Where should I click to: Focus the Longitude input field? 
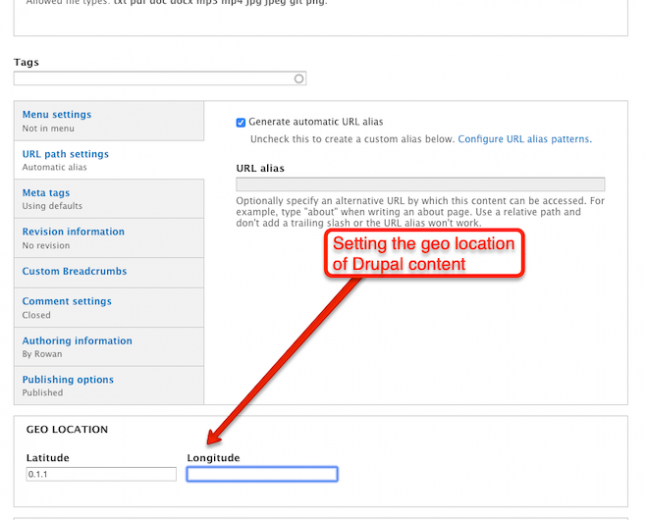tap(262, 474)
